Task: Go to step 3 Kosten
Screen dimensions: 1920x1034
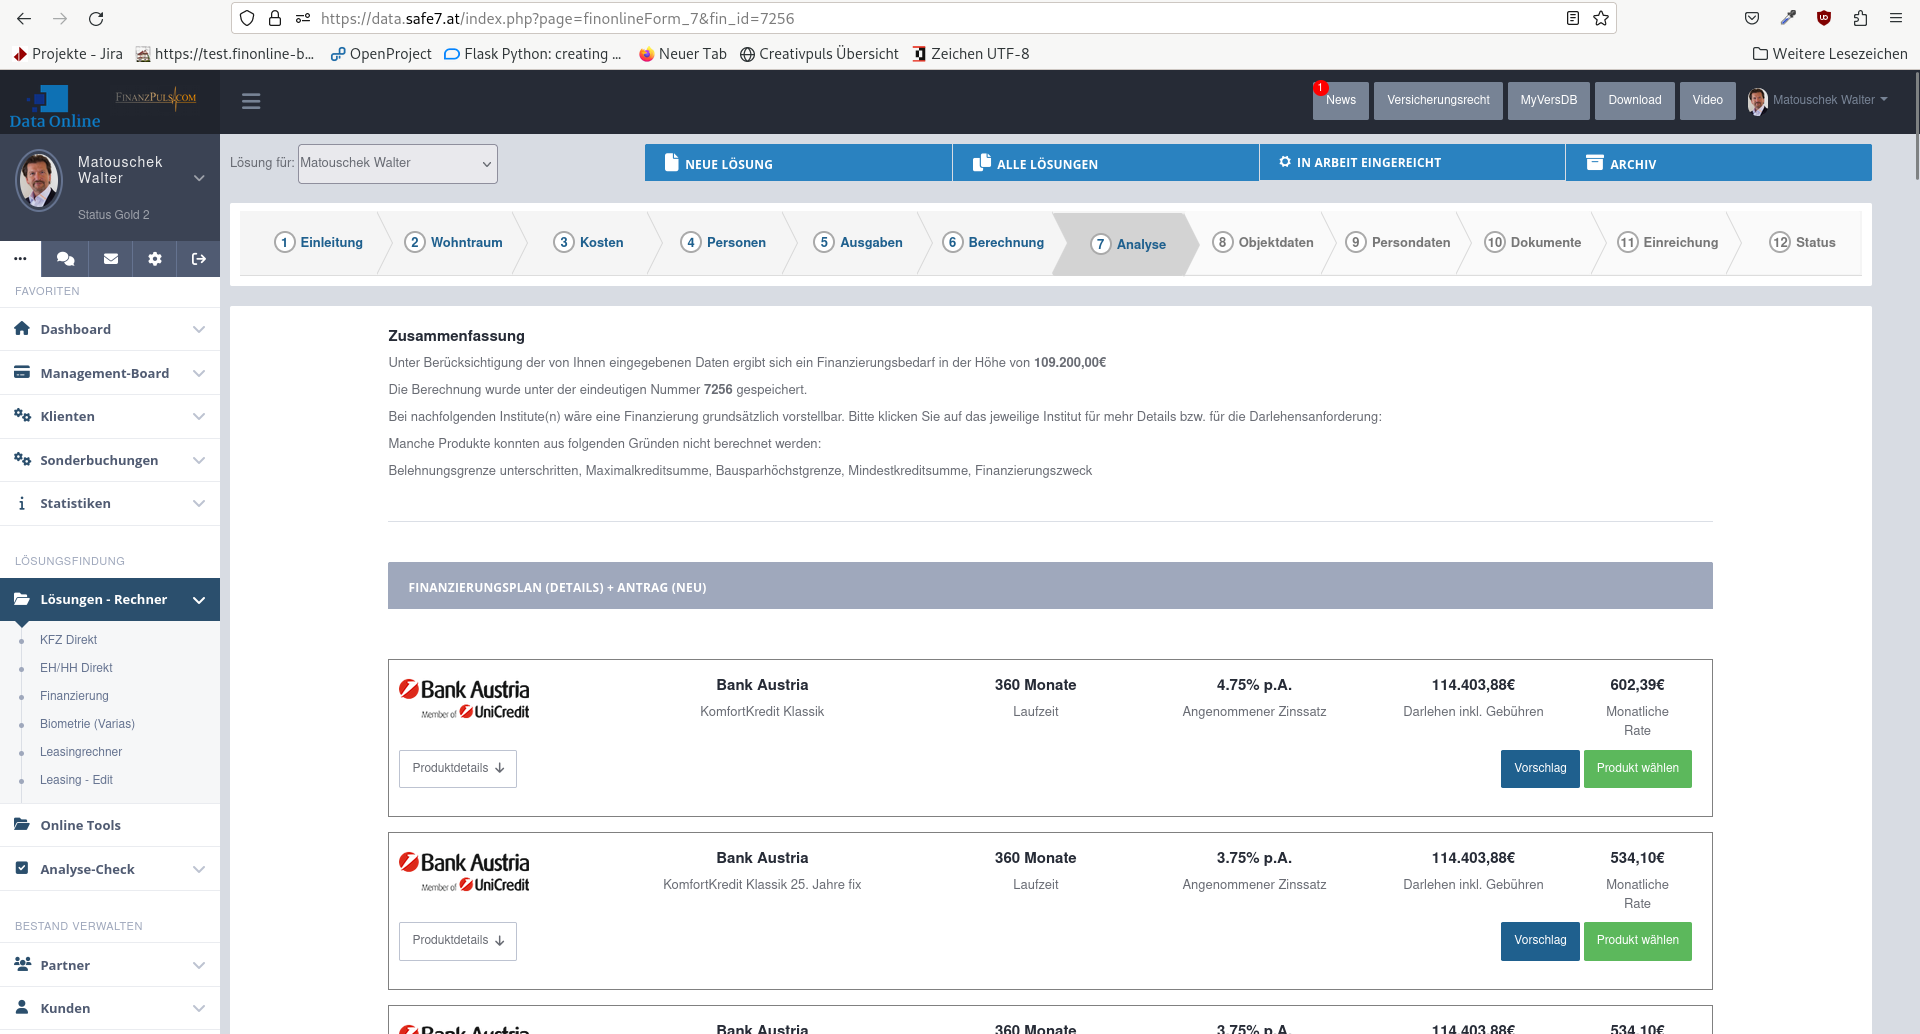Action: [589, 242]
